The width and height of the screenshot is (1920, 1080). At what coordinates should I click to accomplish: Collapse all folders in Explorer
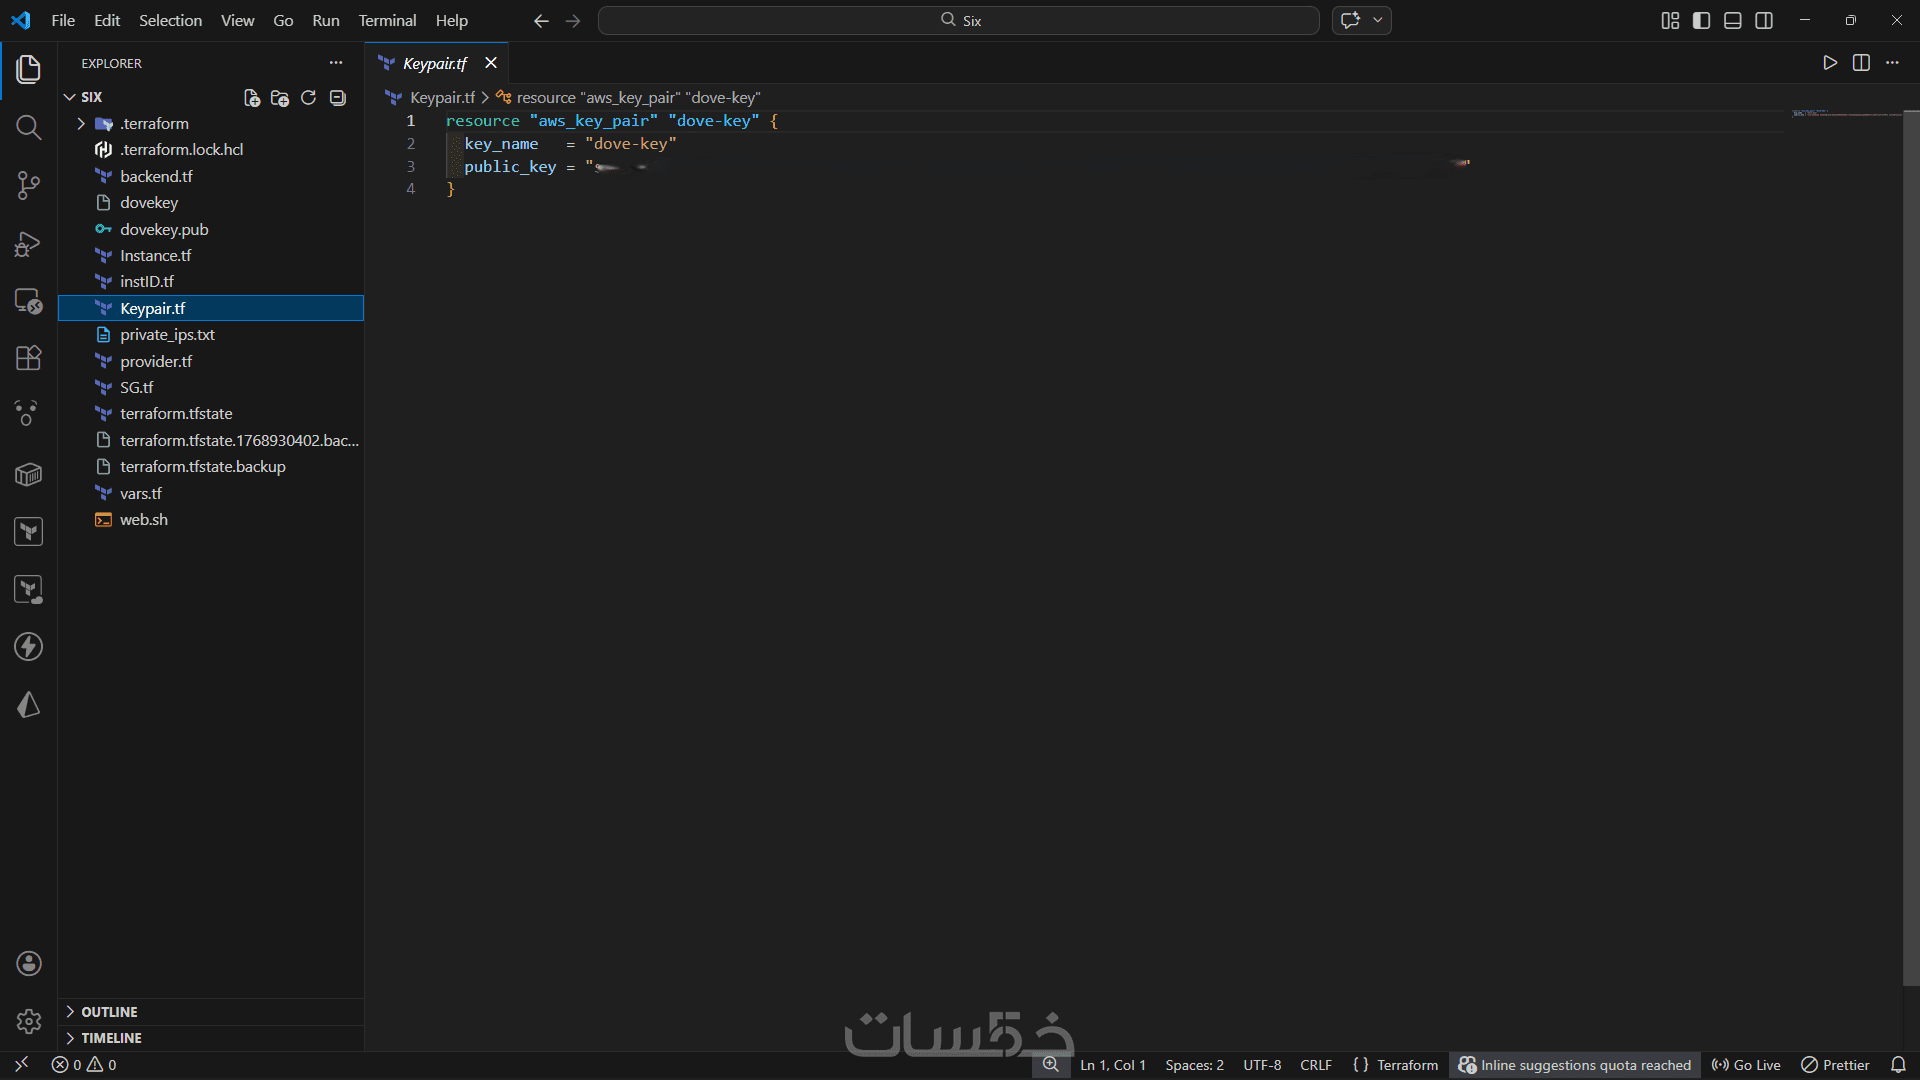tap(338, 97)
